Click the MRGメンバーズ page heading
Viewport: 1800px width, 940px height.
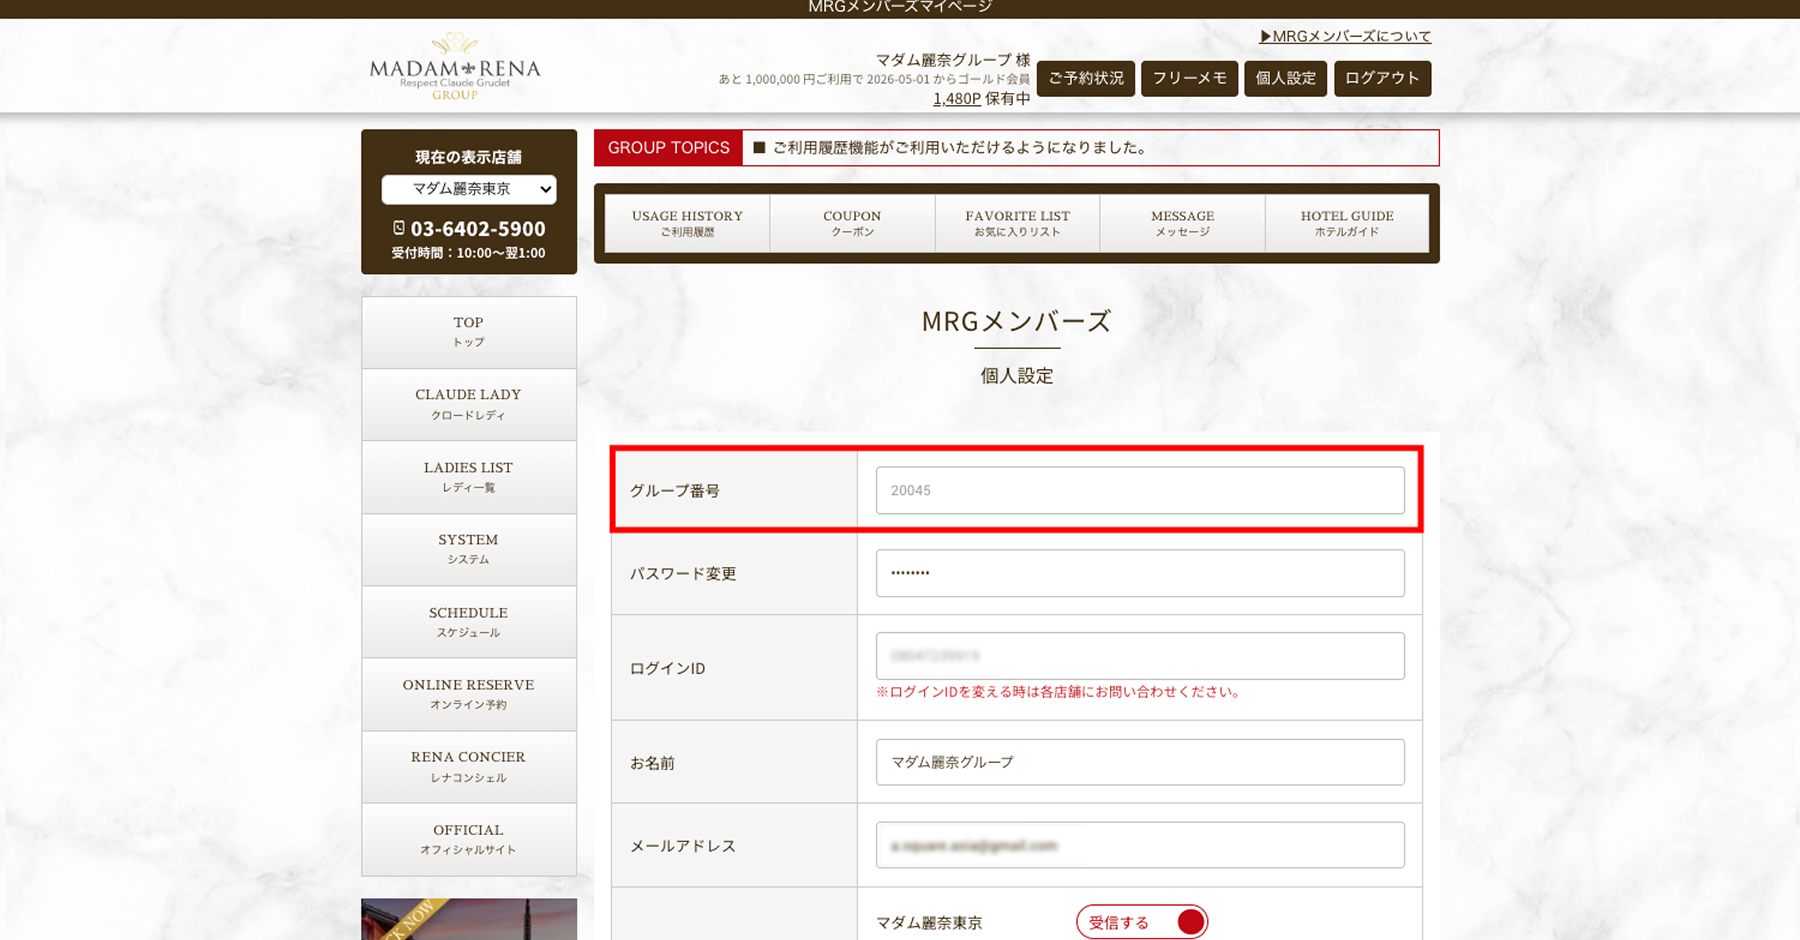click(1017, 321)
